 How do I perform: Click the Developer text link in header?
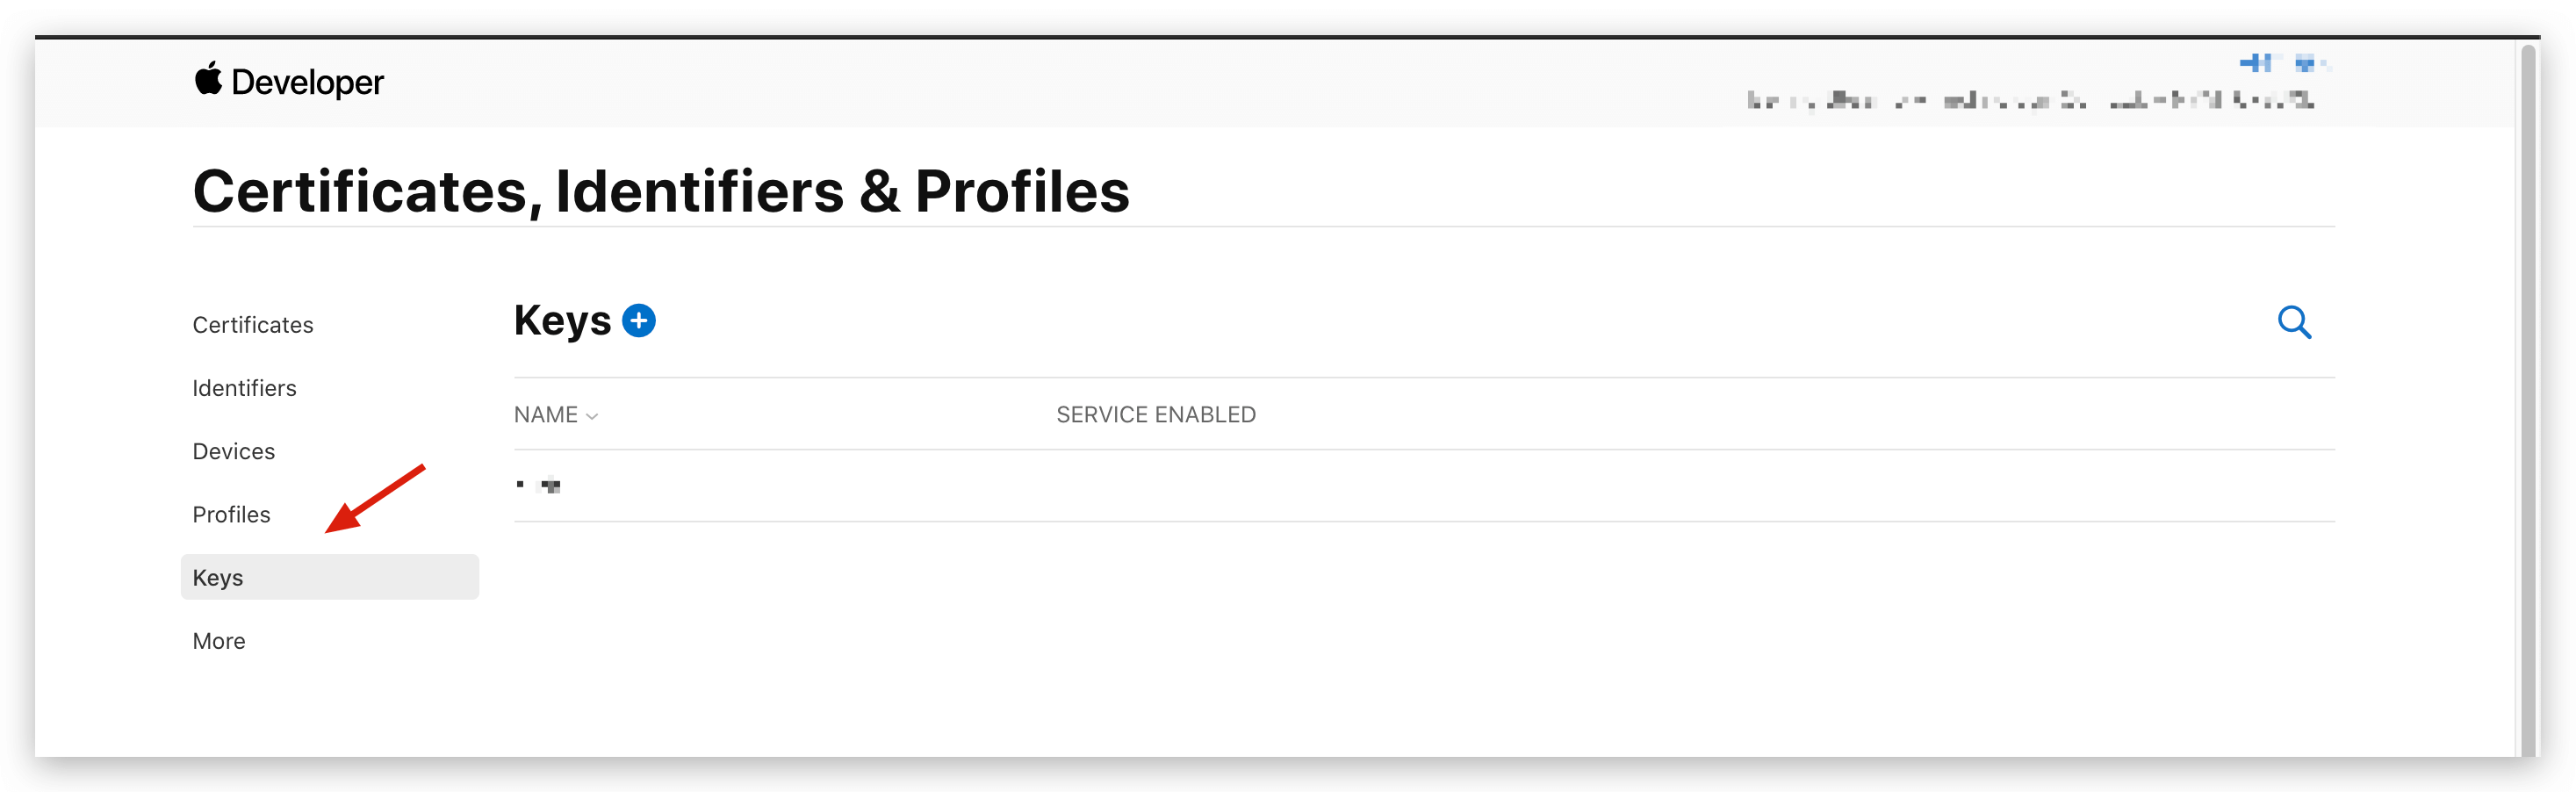coord(307,82)
